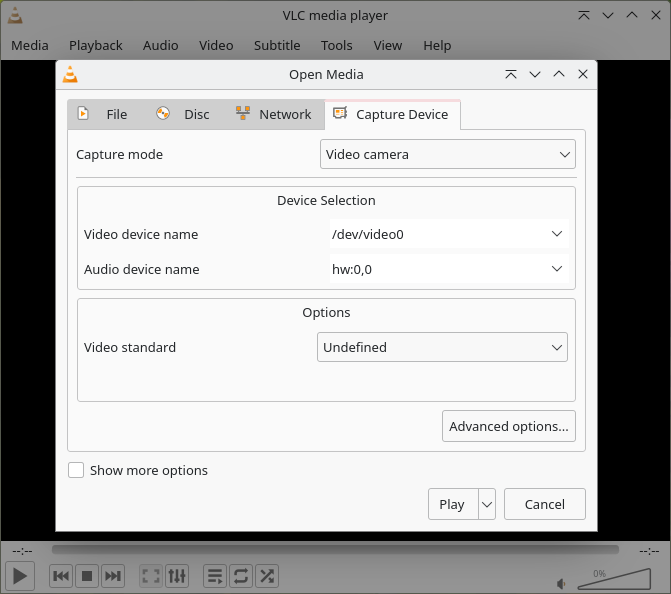
Task: Open the Audio menu
Action: click(160, 45)
